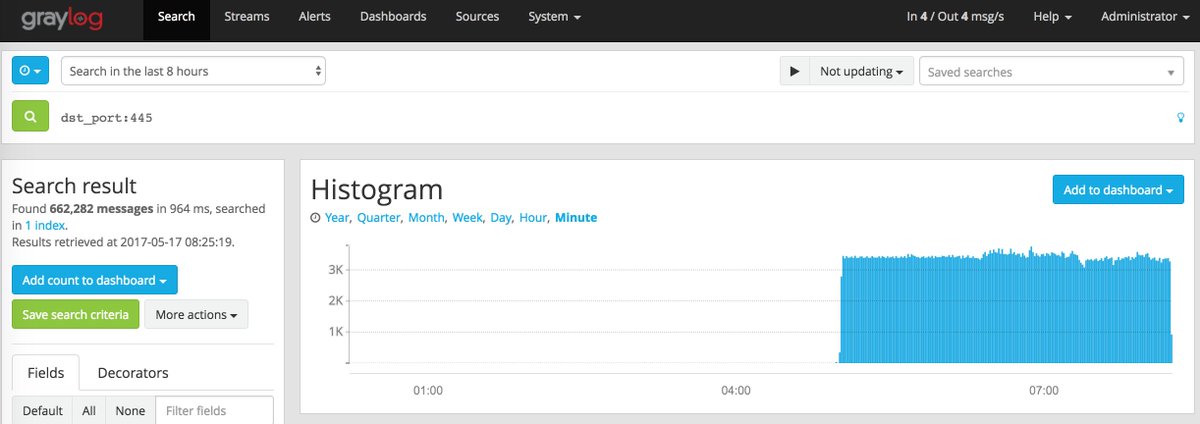Navigate to Sources
The height and width of the screenshot is (424, 1200).
(477, 17)
